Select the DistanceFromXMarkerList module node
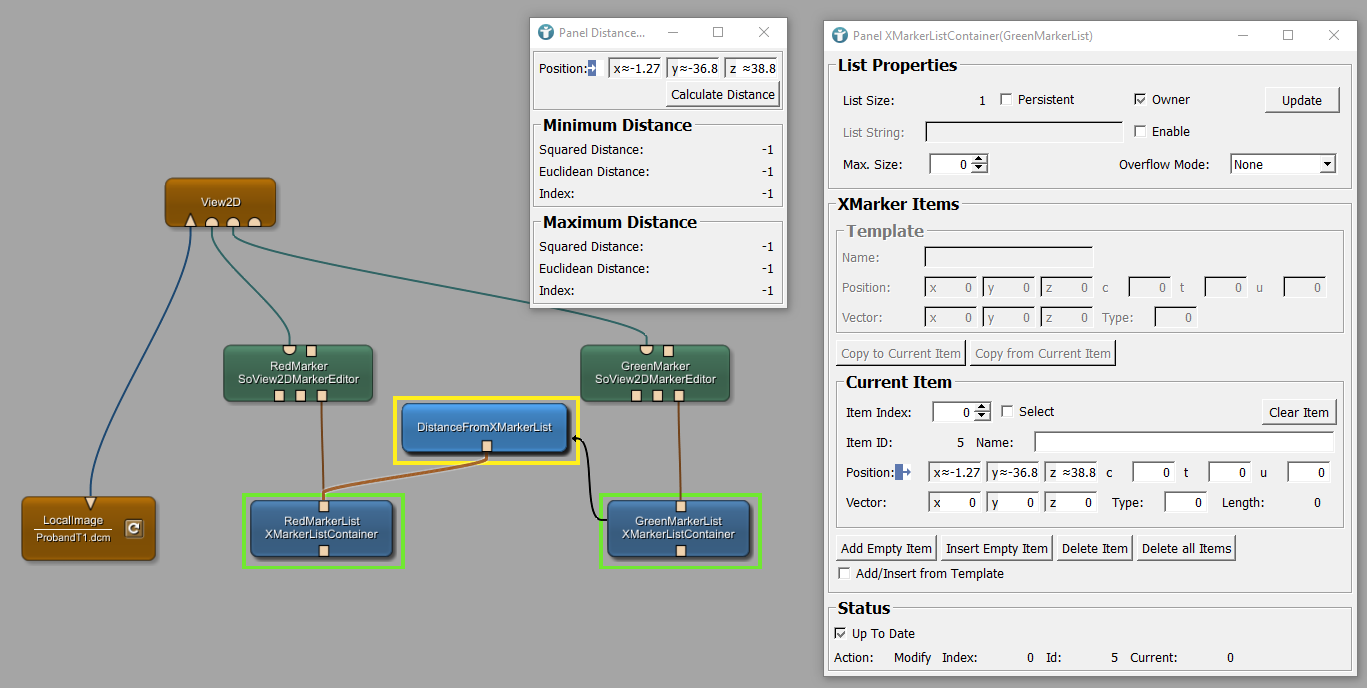 point(485,427)
